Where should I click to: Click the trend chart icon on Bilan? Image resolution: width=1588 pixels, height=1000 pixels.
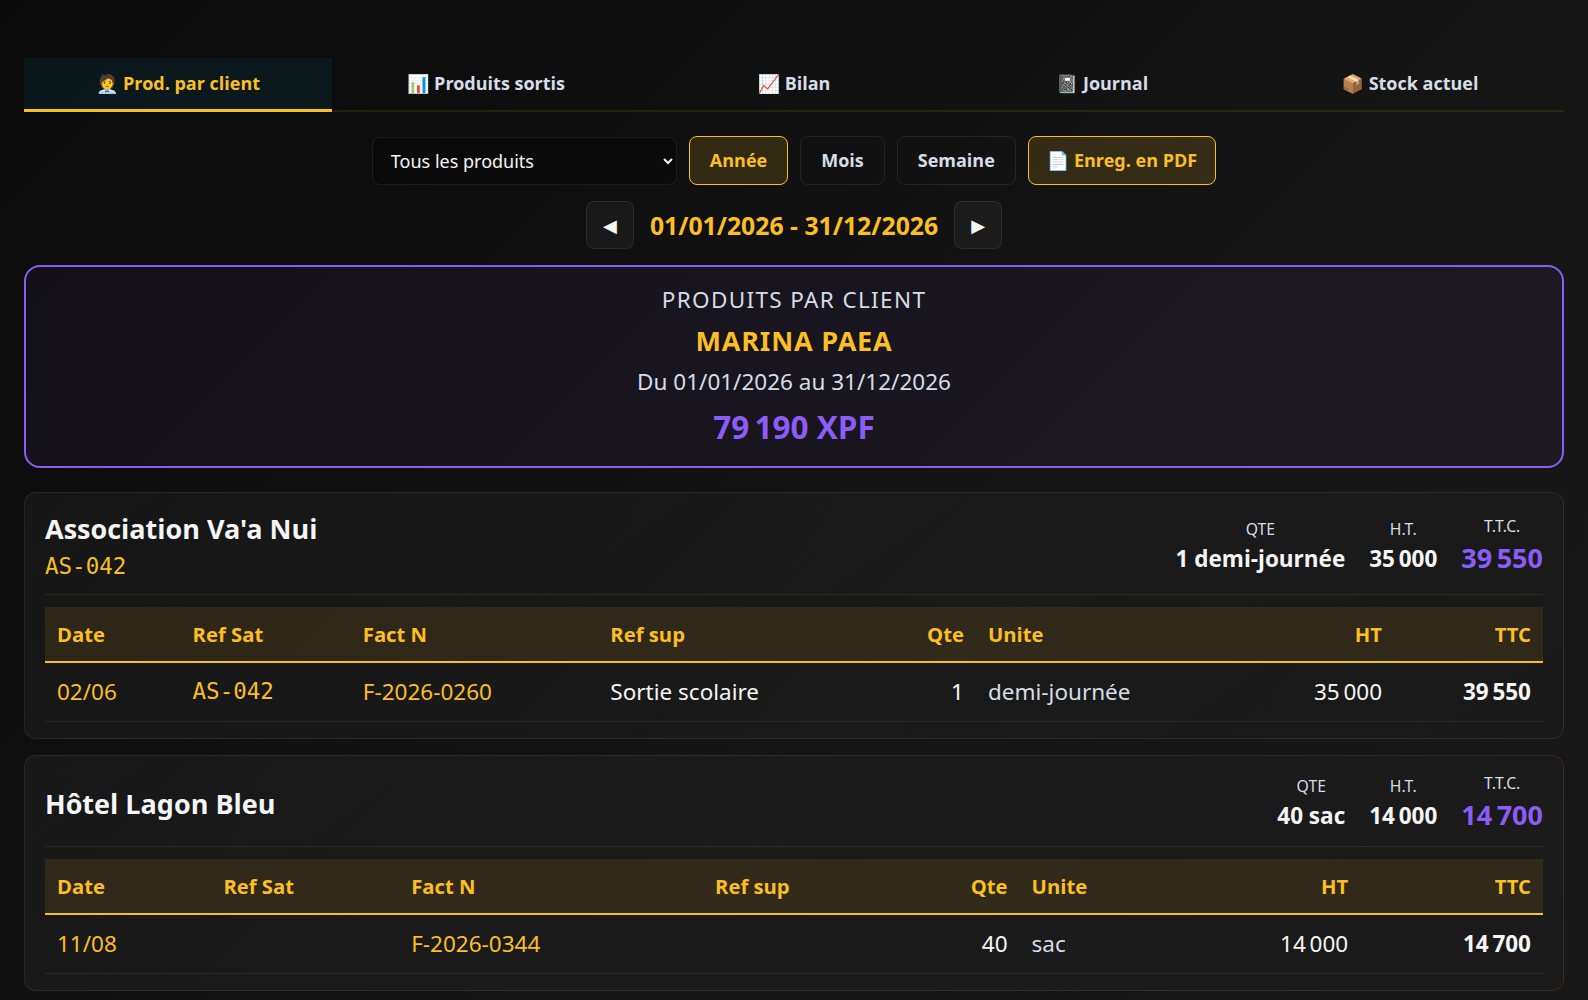tap(768, 84)
